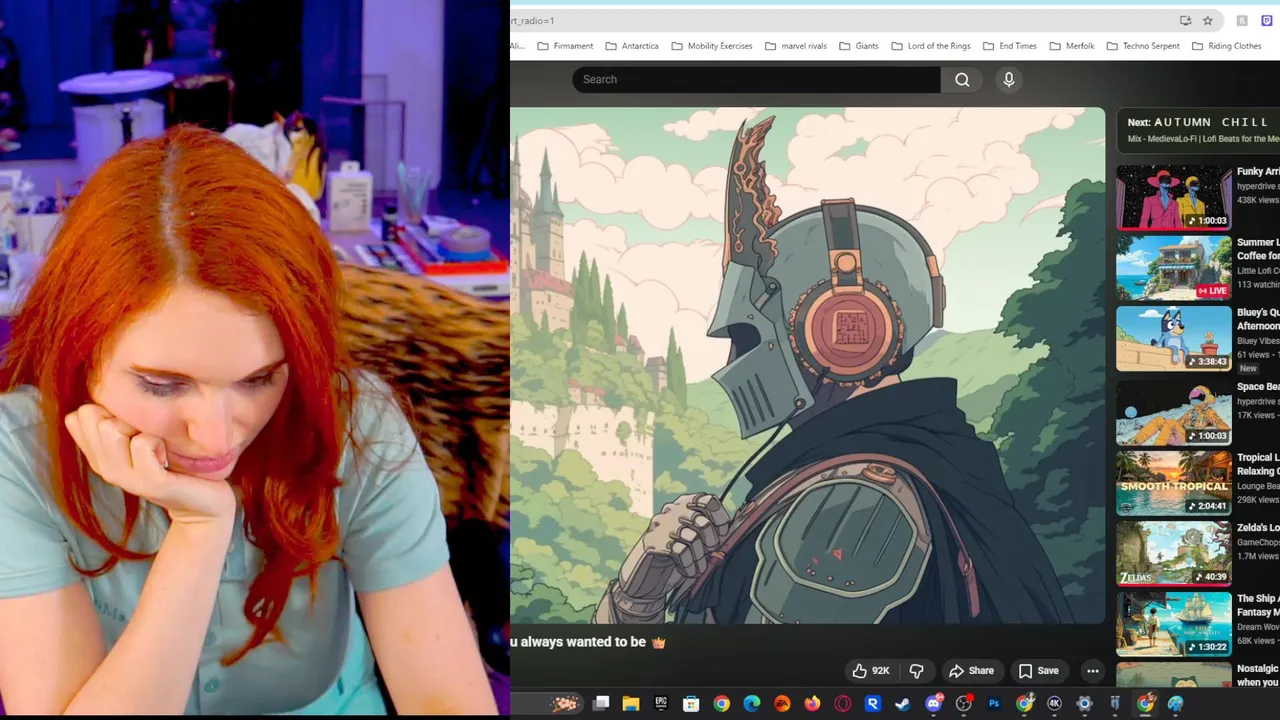Open the Funky video with two figures thumbnail

point(1174,197)
